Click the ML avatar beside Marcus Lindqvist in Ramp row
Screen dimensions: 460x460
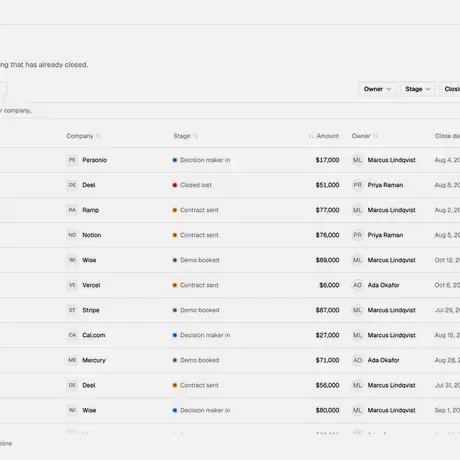click(357, 210)
